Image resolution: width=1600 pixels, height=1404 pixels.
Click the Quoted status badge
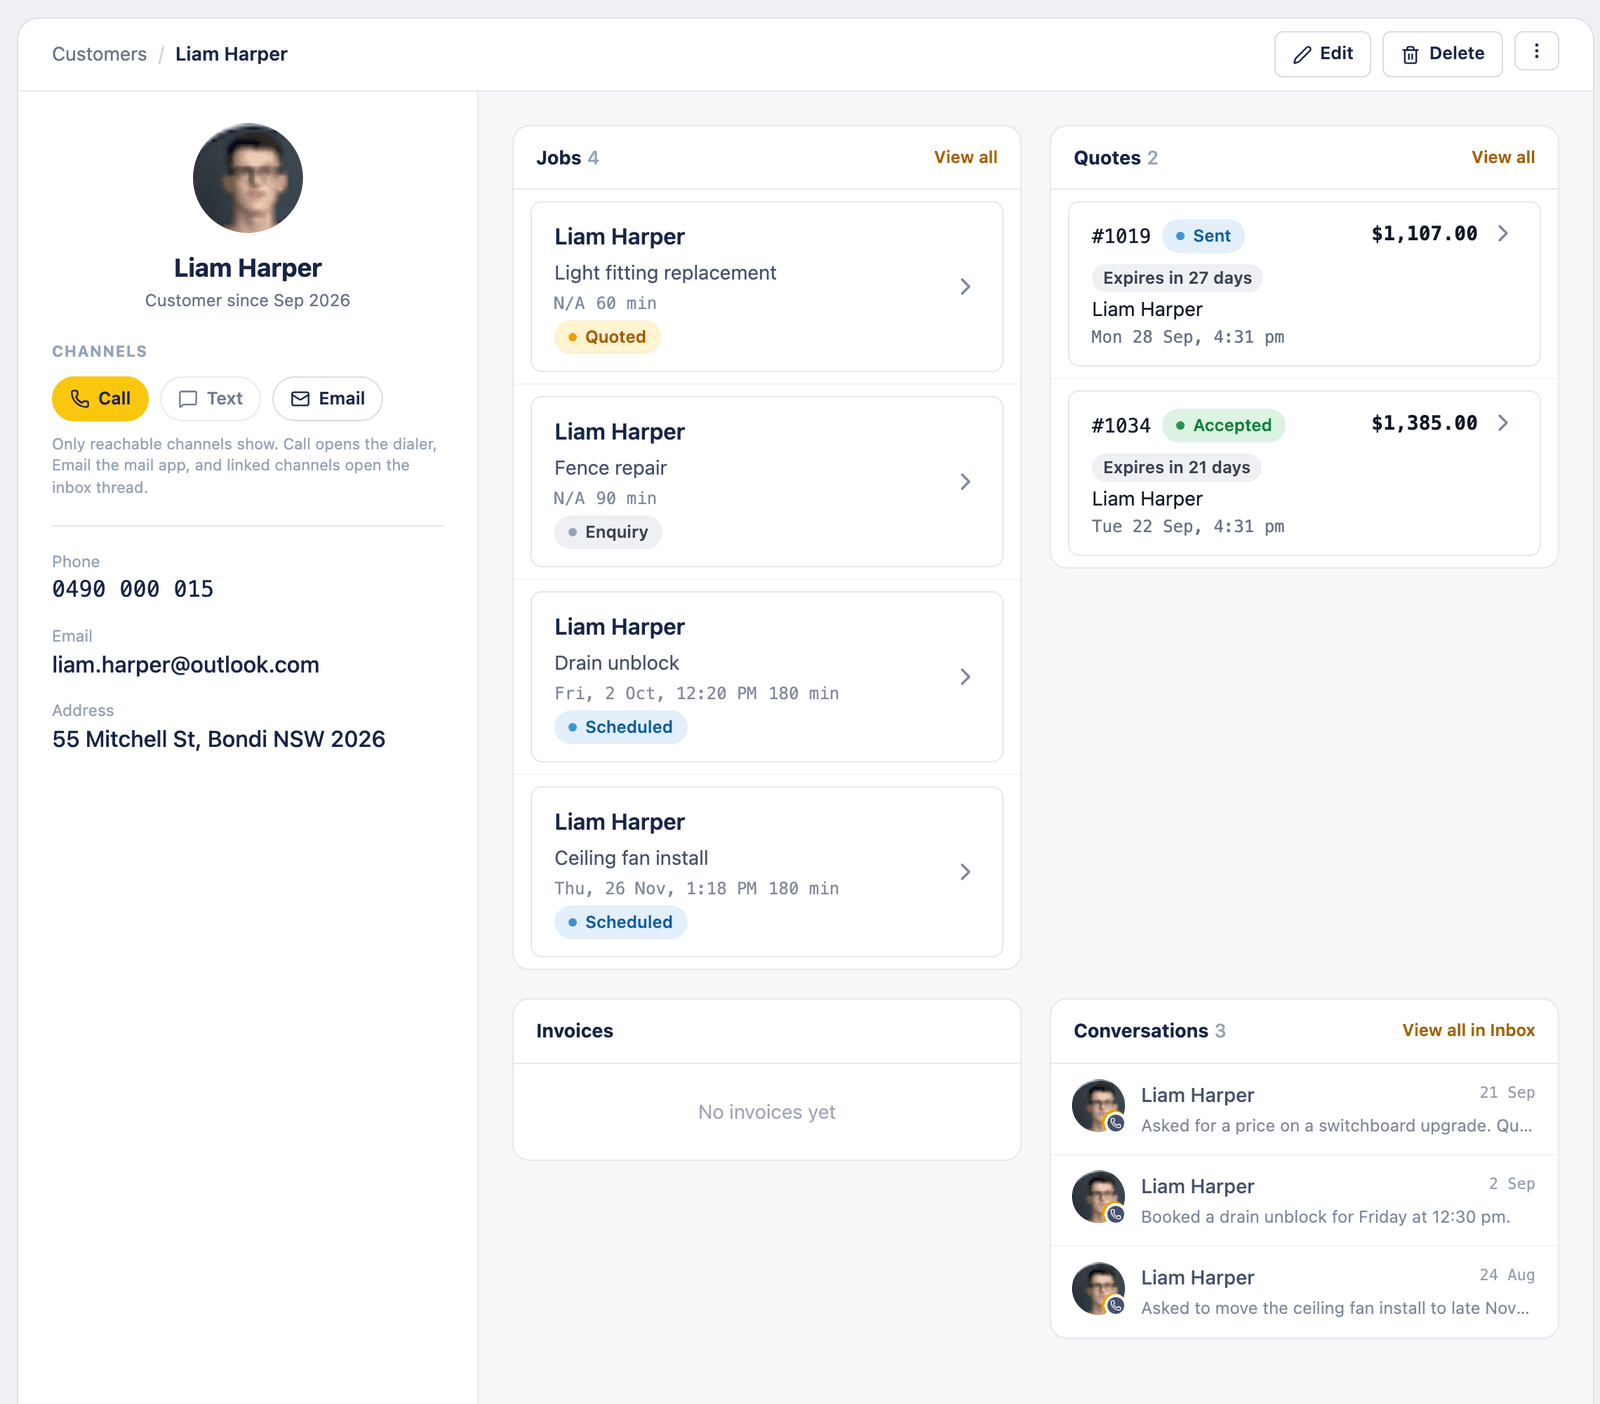[607, 337]
